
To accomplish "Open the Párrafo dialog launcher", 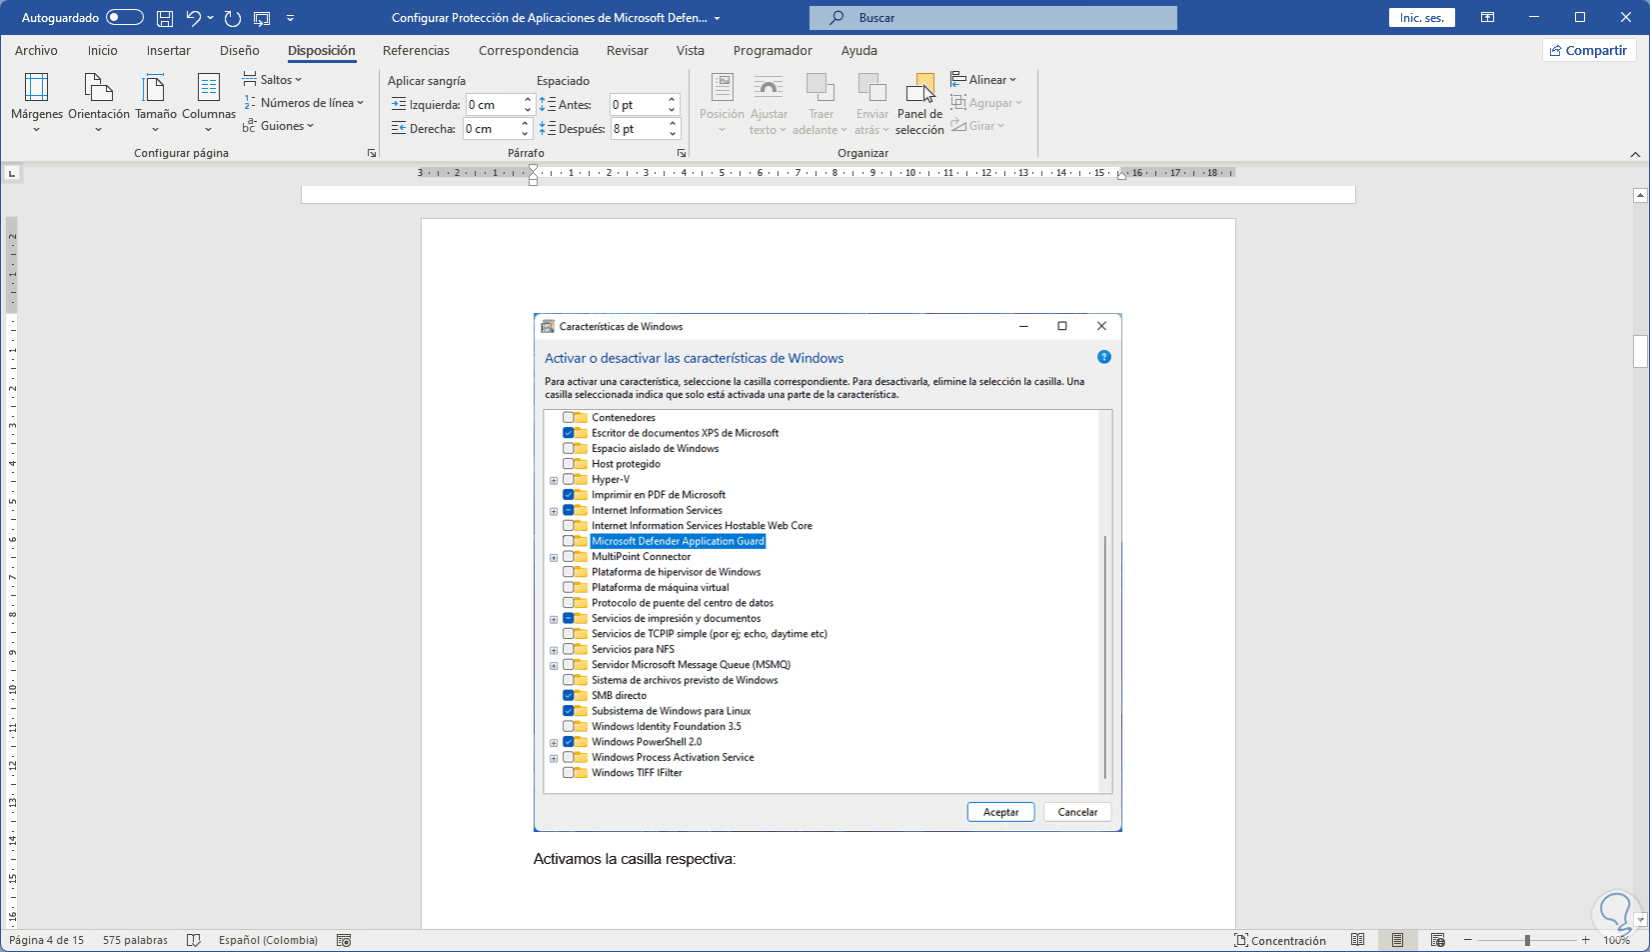I will (x=682, y=153).
